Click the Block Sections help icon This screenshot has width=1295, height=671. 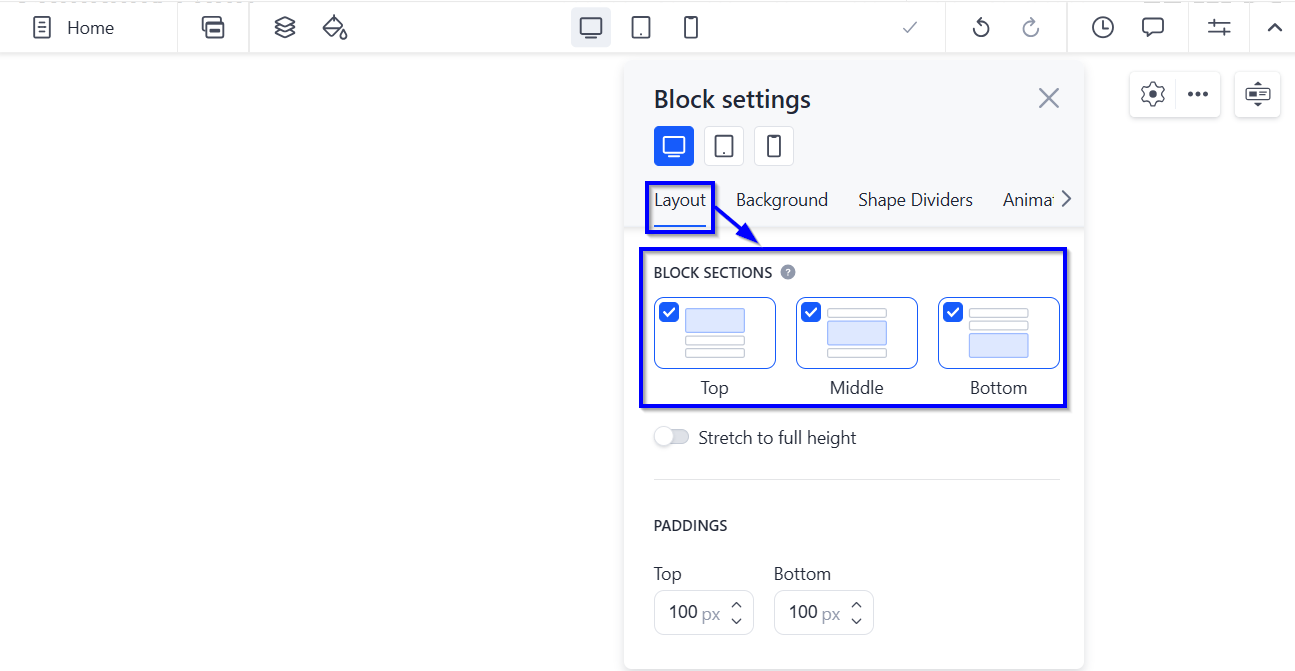788,272
